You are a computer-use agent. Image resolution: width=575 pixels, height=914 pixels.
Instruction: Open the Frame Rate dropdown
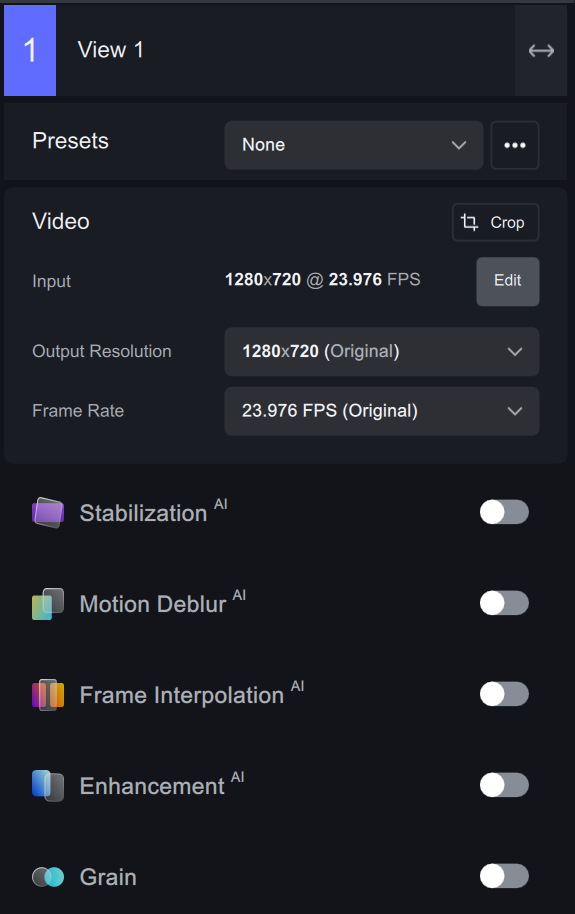pyautogui.click(x=381, y=411)
